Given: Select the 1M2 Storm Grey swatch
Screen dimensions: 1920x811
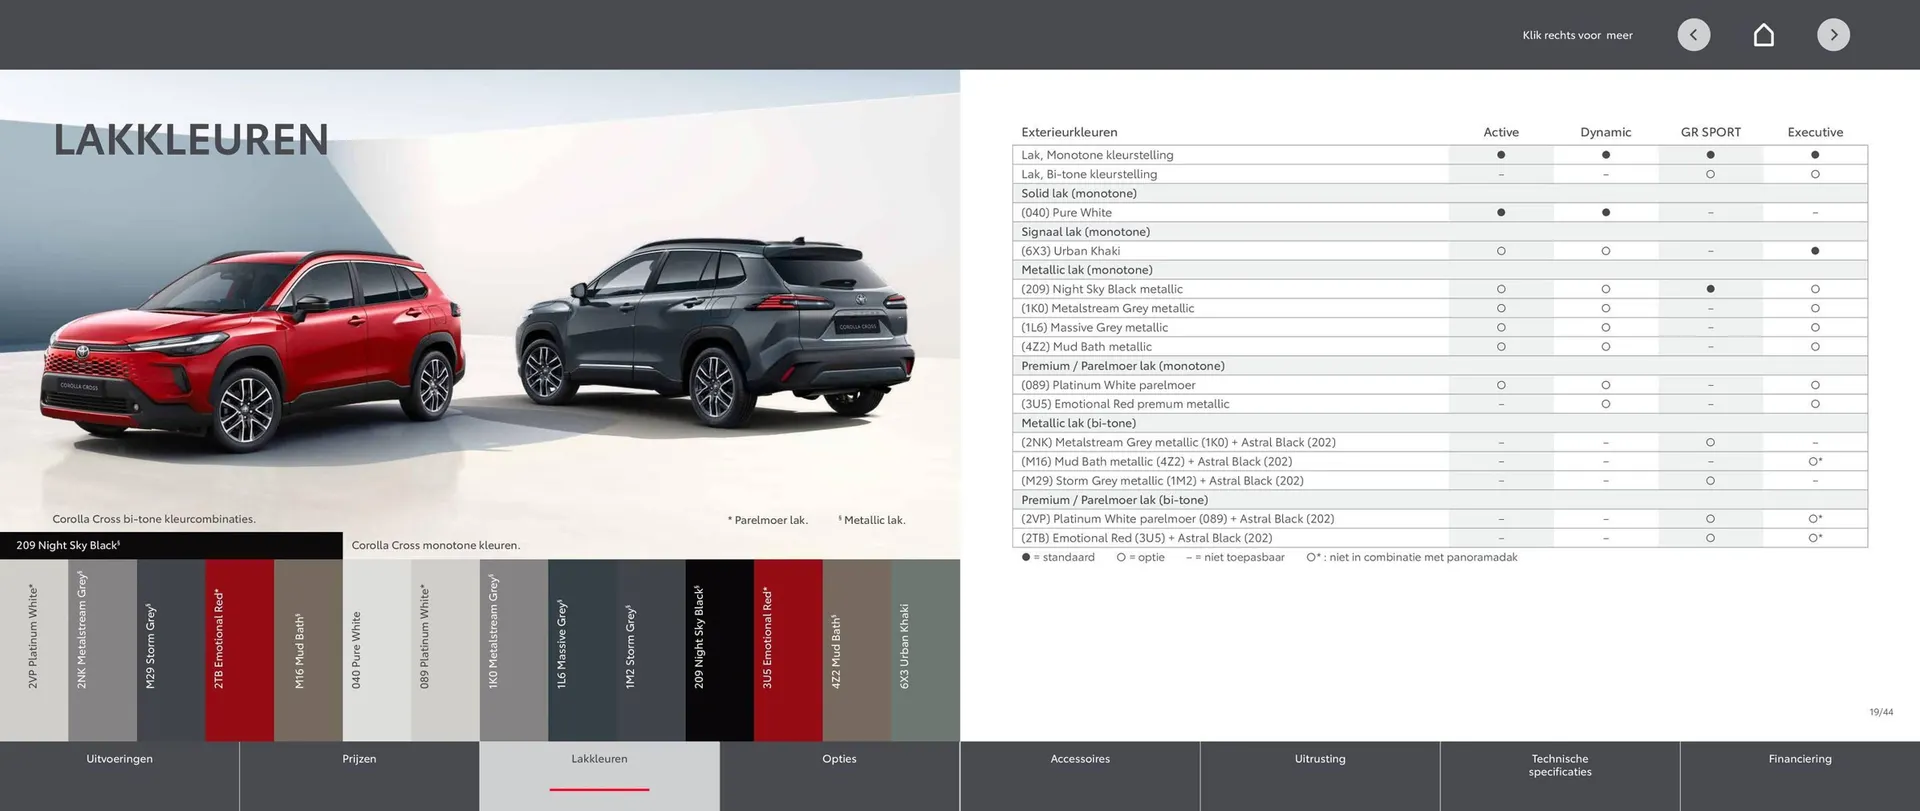Looking at the screenshot, I should point(651,650).
